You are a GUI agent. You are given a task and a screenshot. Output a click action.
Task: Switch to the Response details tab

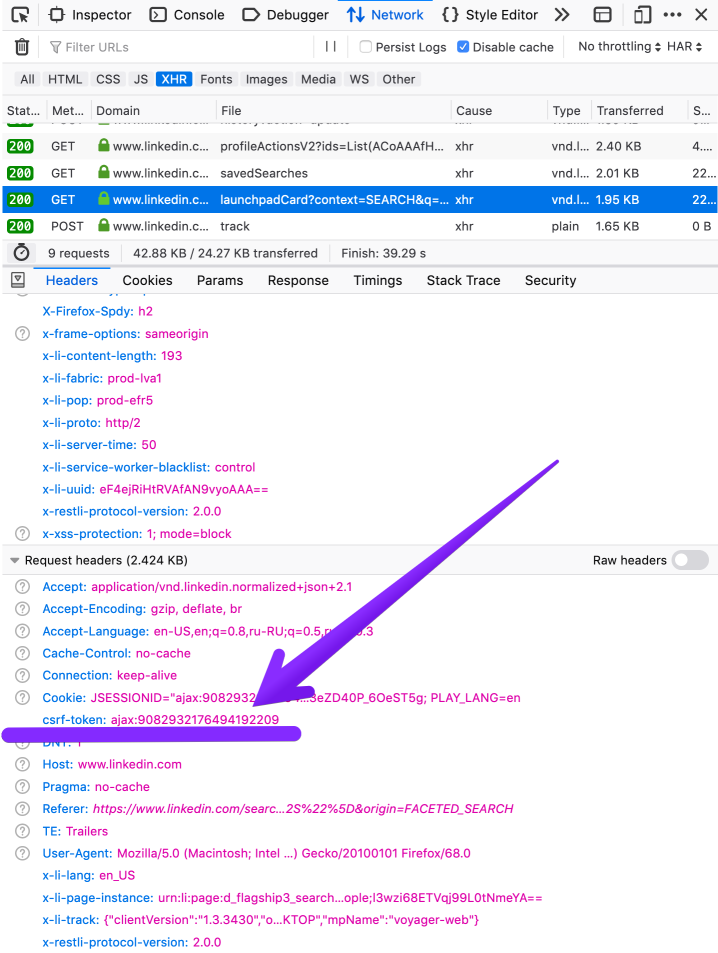(x=299, y=280)
